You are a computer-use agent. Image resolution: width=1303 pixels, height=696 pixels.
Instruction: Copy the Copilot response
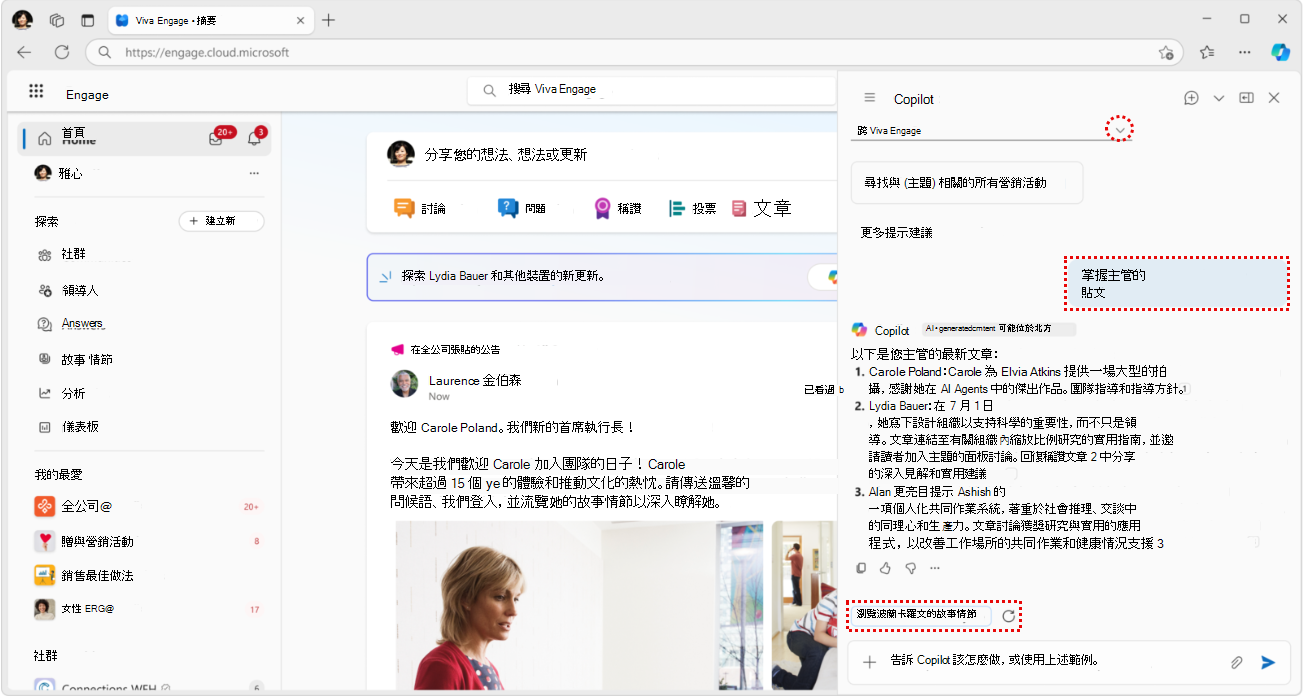point(860,568)
